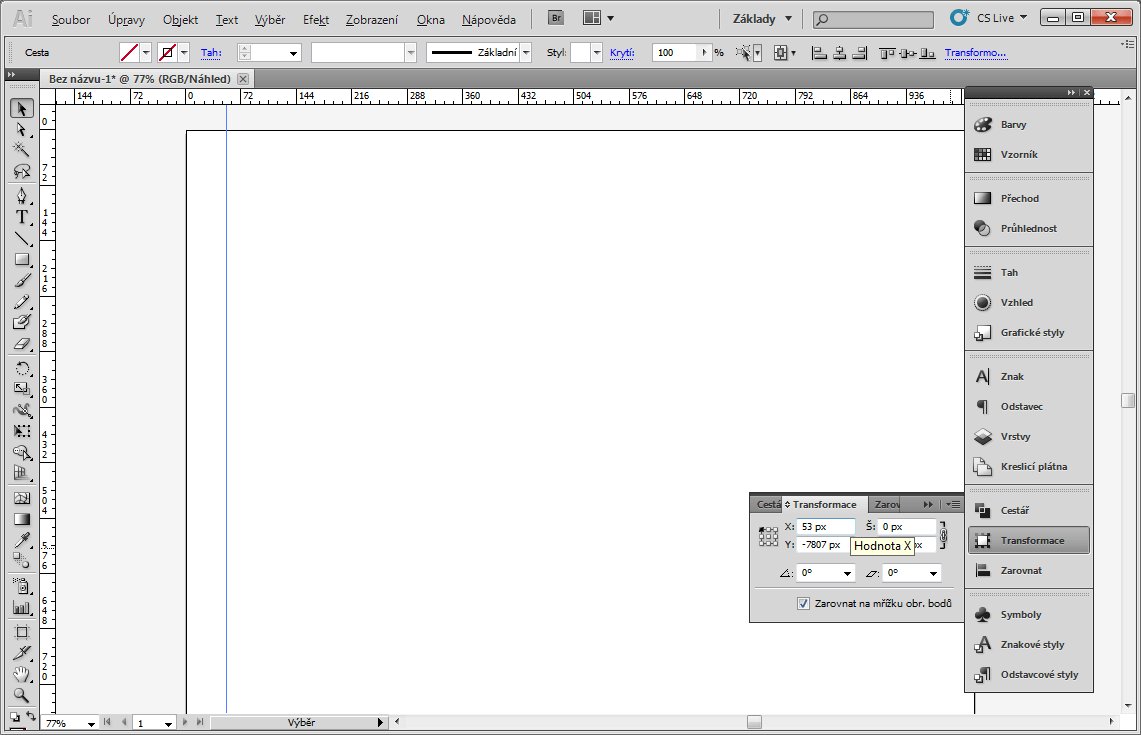Select the Gradient tool

[x=22, y=519]
